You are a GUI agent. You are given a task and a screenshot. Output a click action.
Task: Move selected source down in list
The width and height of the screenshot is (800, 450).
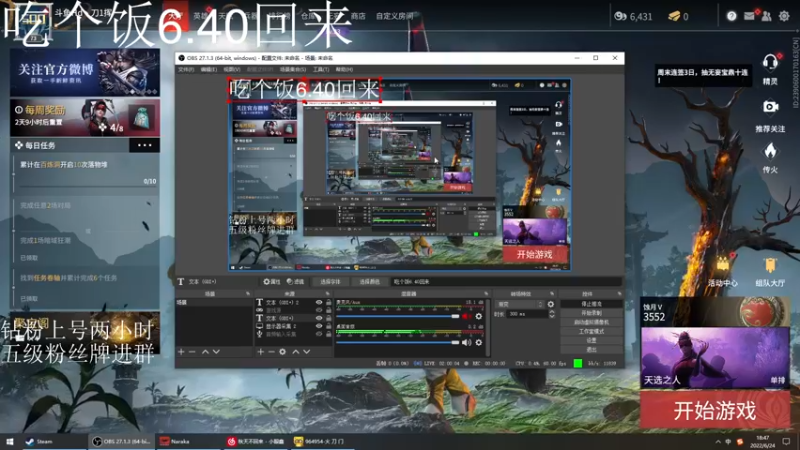(306, 352)
